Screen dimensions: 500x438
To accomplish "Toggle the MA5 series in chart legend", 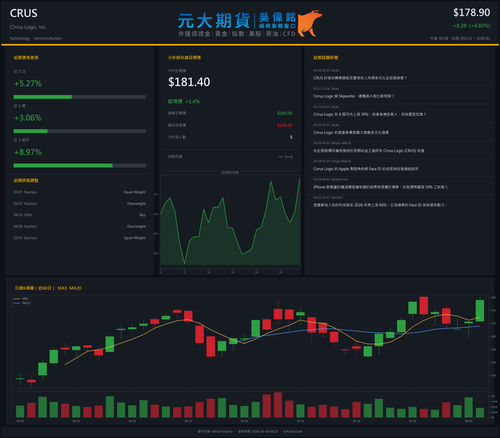I will (21, 299).
